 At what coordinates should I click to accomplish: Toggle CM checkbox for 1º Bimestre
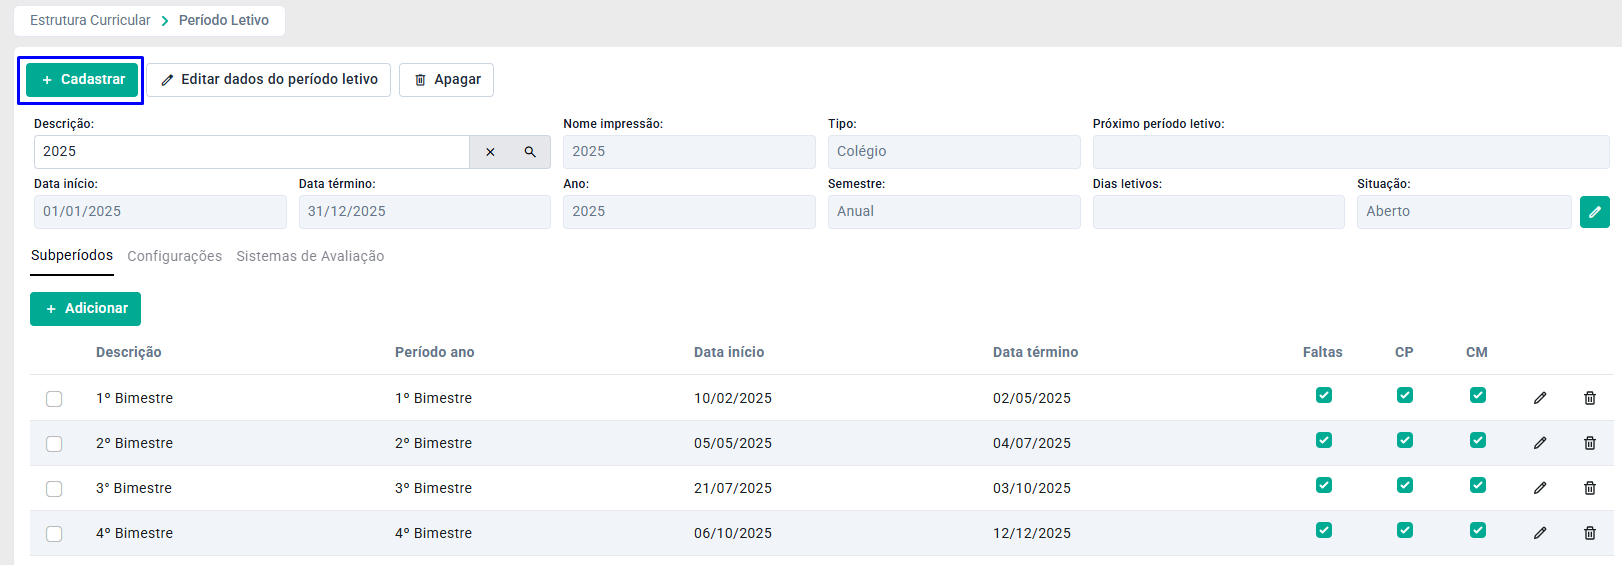tap(1478, 395)
